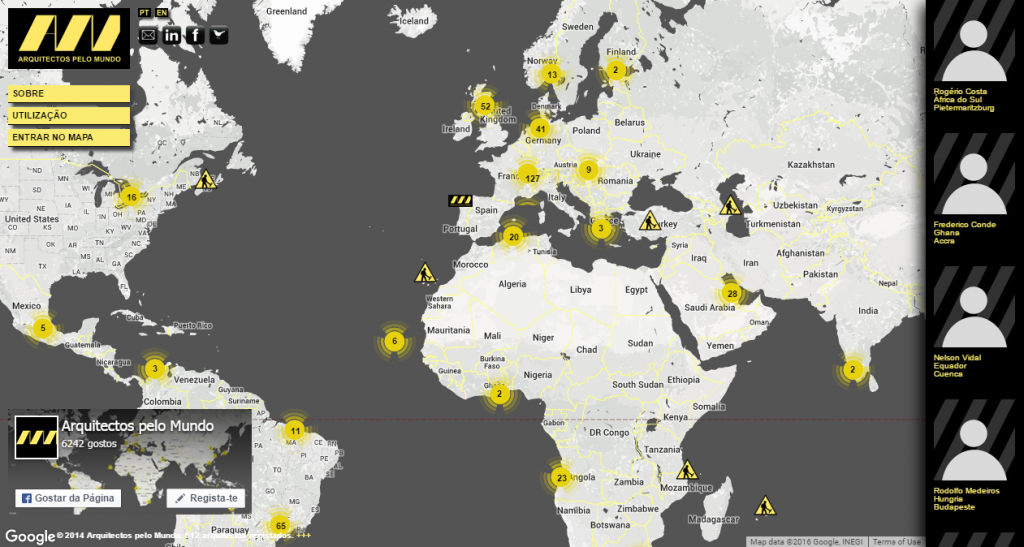Click the construction marker over Turkey
This screenshot has width=1024, height=547.
click(x=649, y=221)
